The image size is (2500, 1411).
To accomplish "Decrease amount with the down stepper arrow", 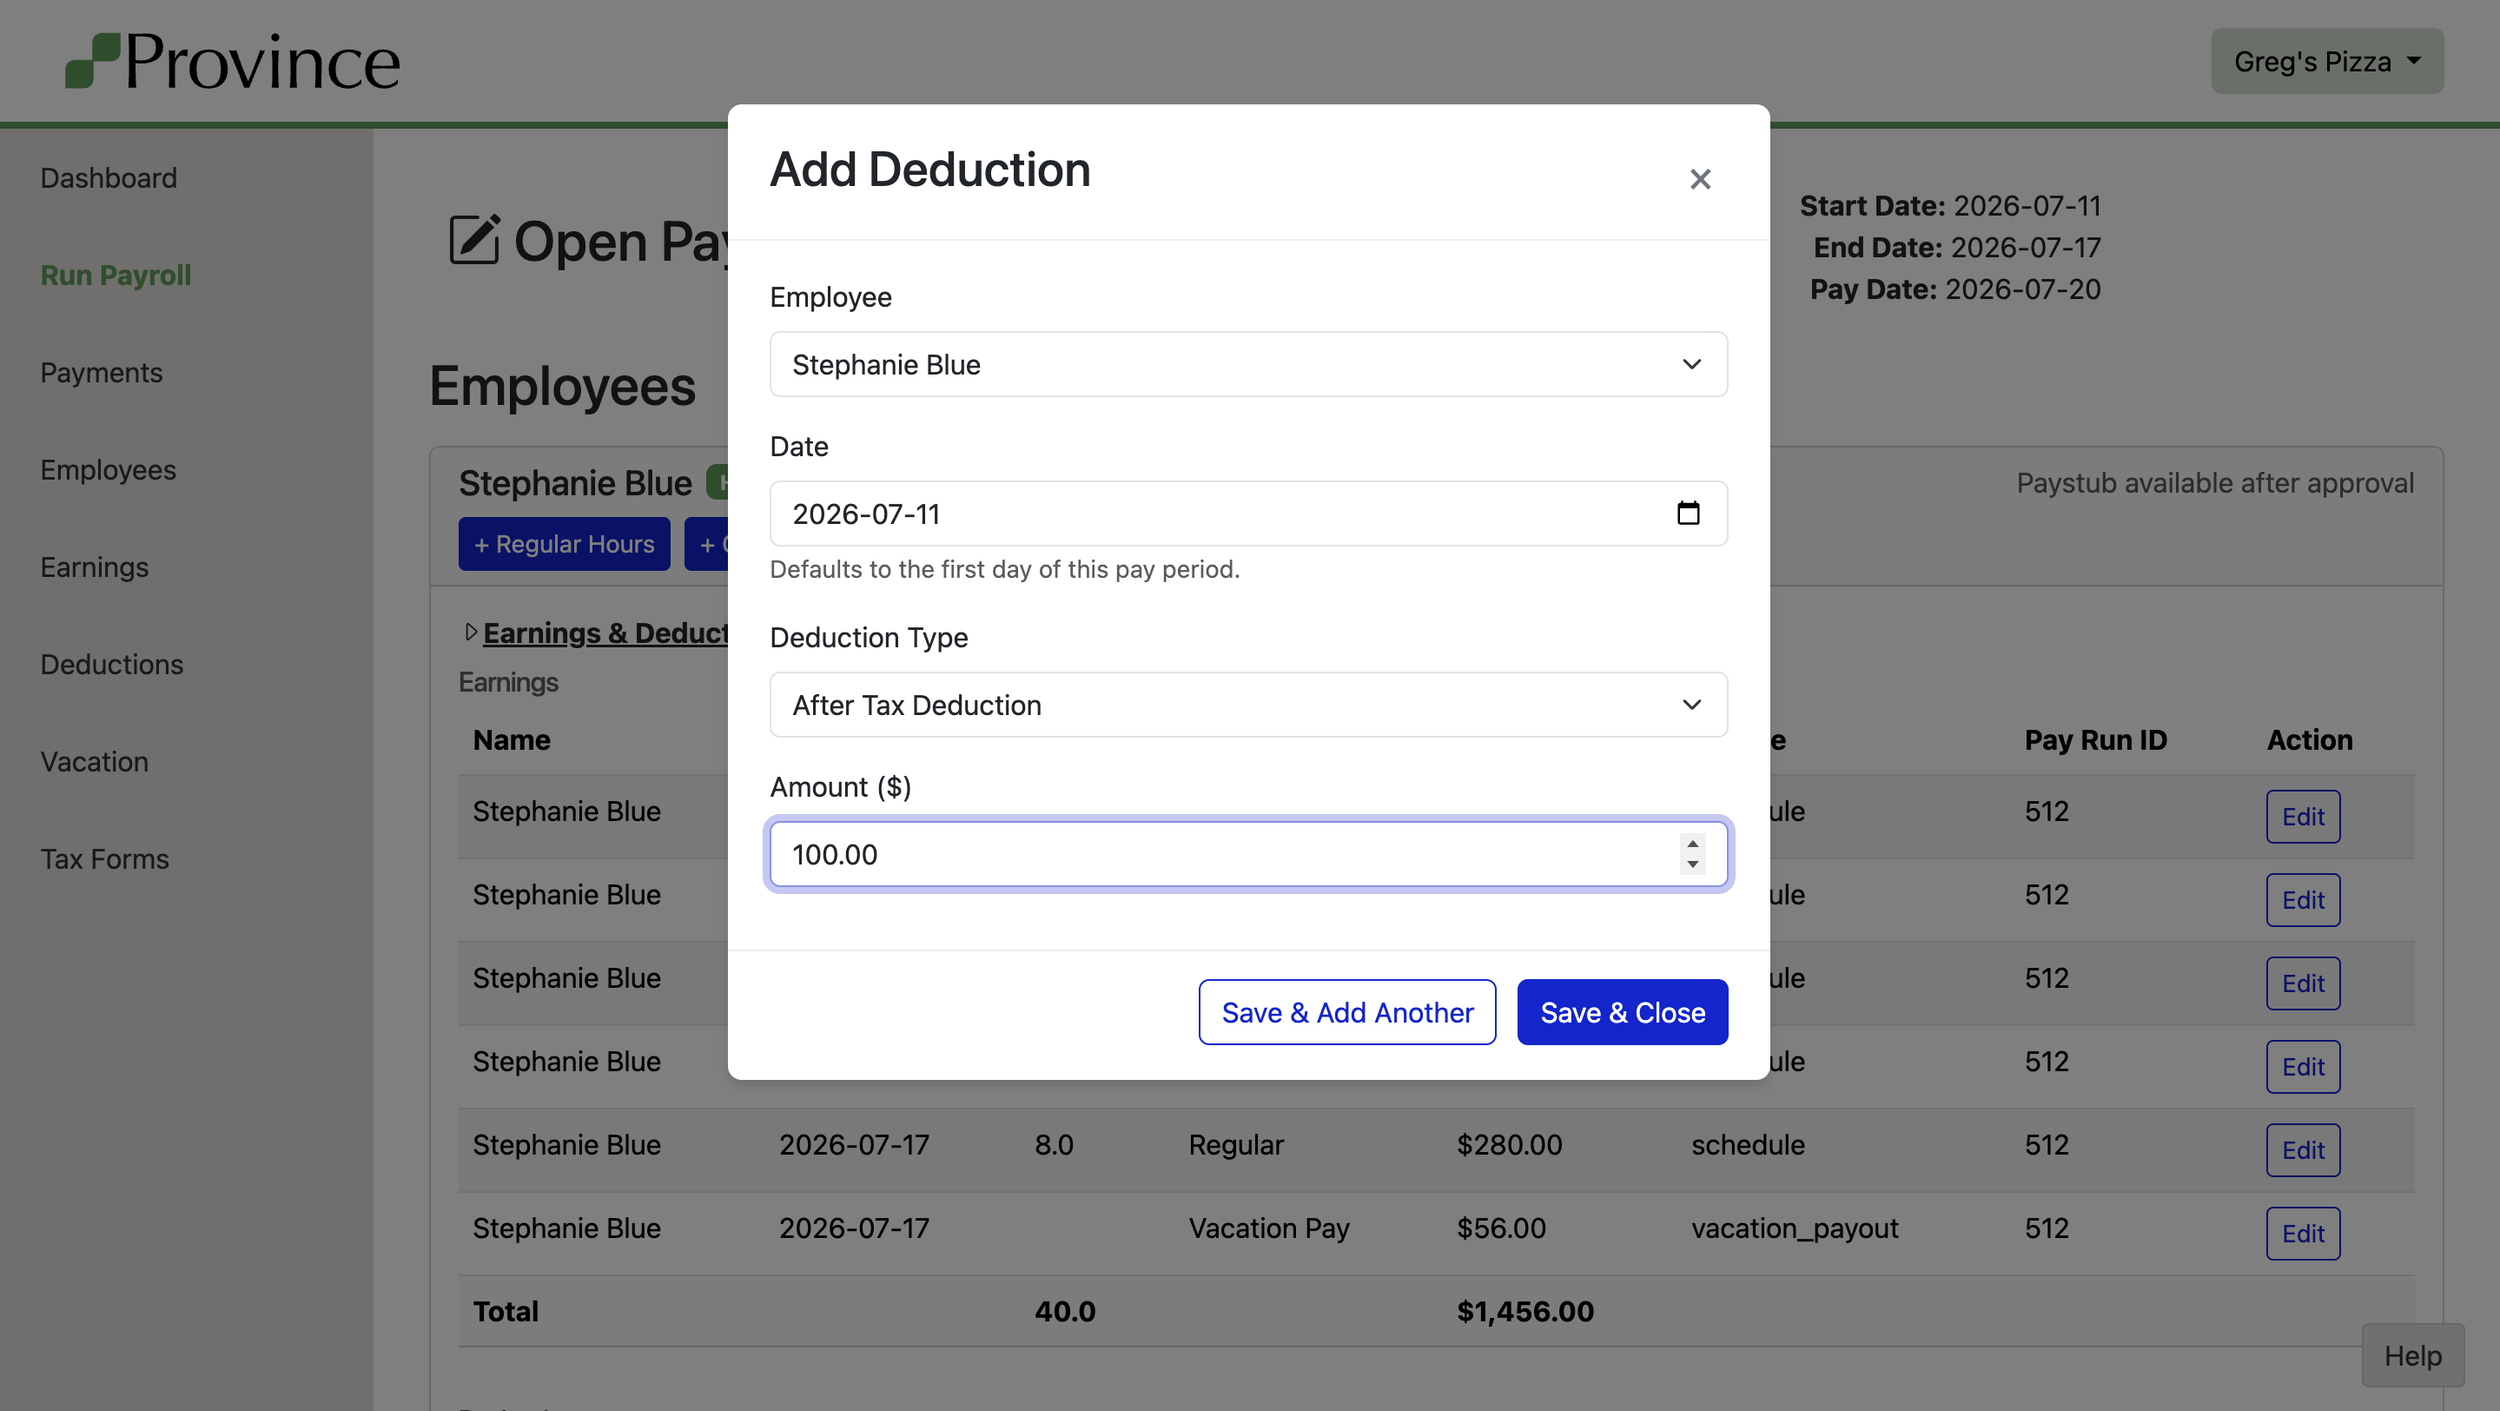I will coord(1692,865).
